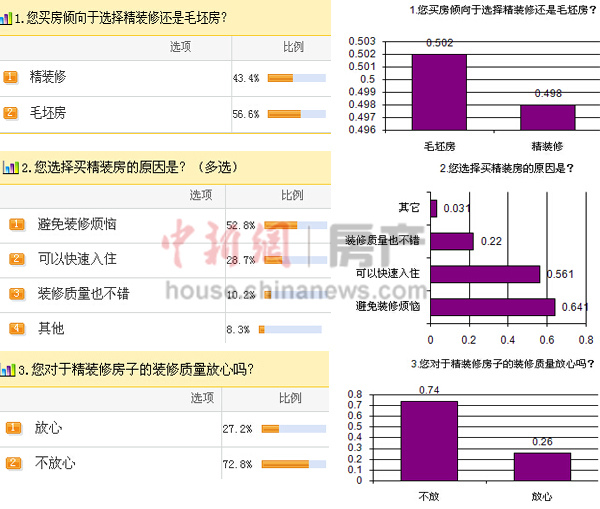Click the 可以快速入住 option in the table
Viewport: 600px width, 509px height.
(x=77, y=259)
